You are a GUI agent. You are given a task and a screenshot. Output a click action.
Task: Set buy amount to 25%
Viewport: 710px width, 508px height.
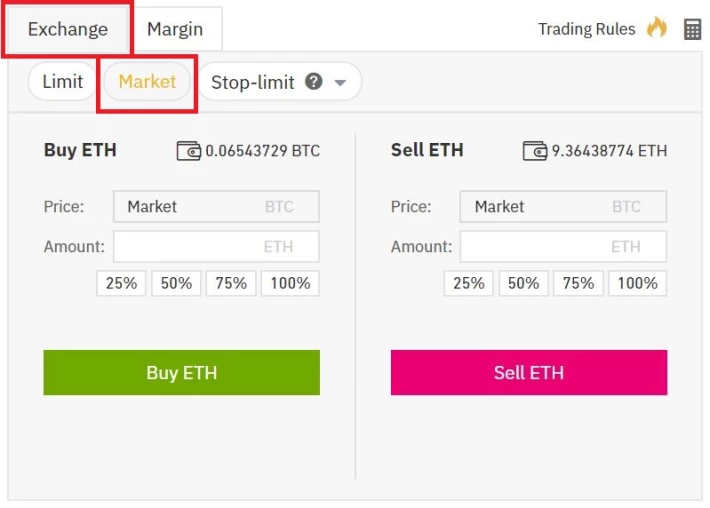point(121,283)
